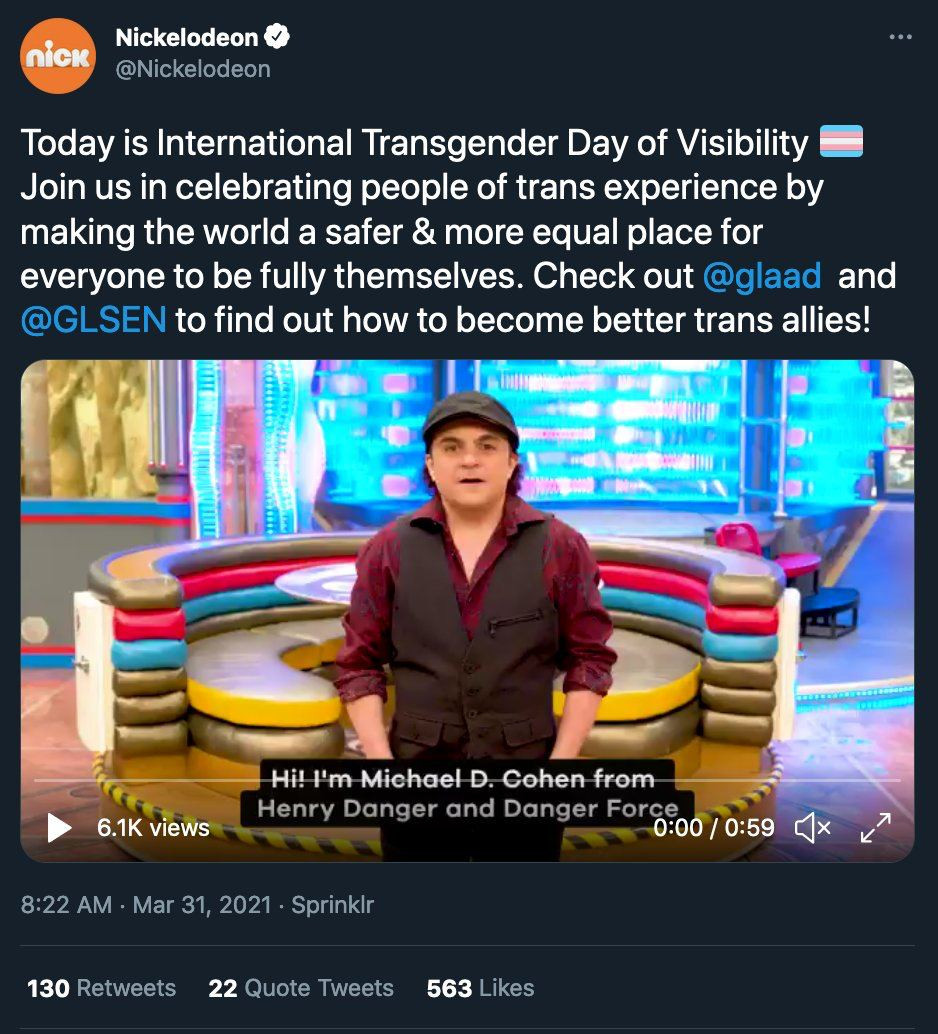Click the 8:22 AM timestamp
938x1034 pixels.
click(66, 905)
